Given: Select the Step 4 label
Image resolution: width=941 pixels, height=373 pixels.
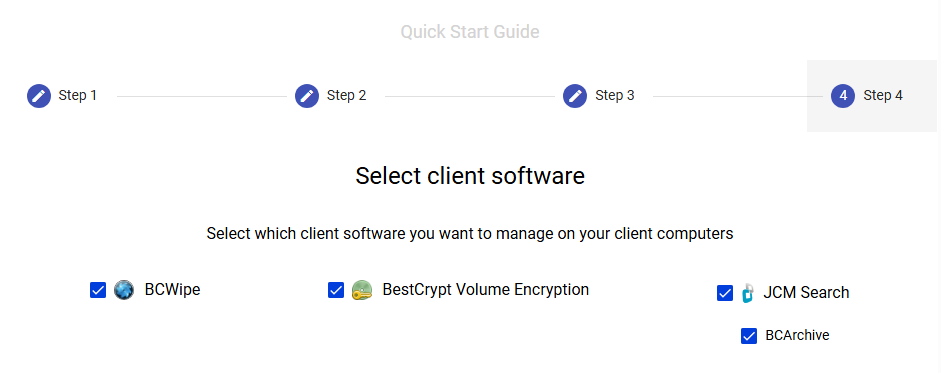Looking at the screenshot, I should pos(883,95).
